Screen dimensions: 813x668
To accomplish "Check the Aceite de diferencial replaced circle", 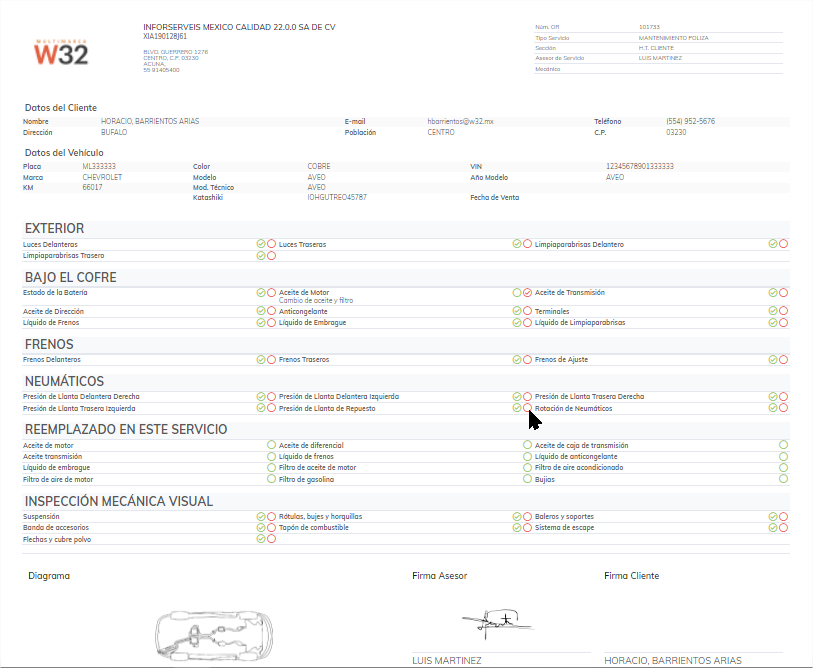I will (x=527, y=445).
